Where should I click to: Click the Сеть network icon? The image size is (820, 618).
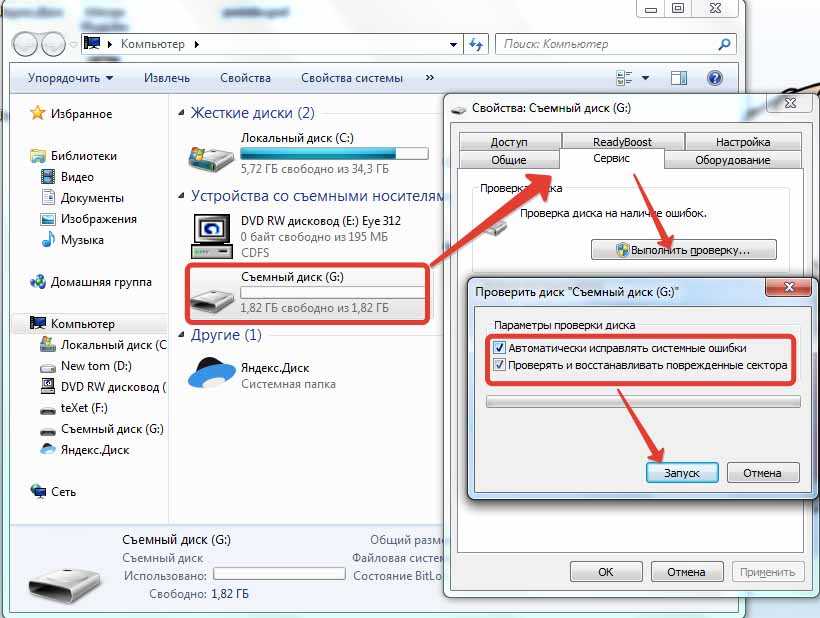tap(38, 491)
